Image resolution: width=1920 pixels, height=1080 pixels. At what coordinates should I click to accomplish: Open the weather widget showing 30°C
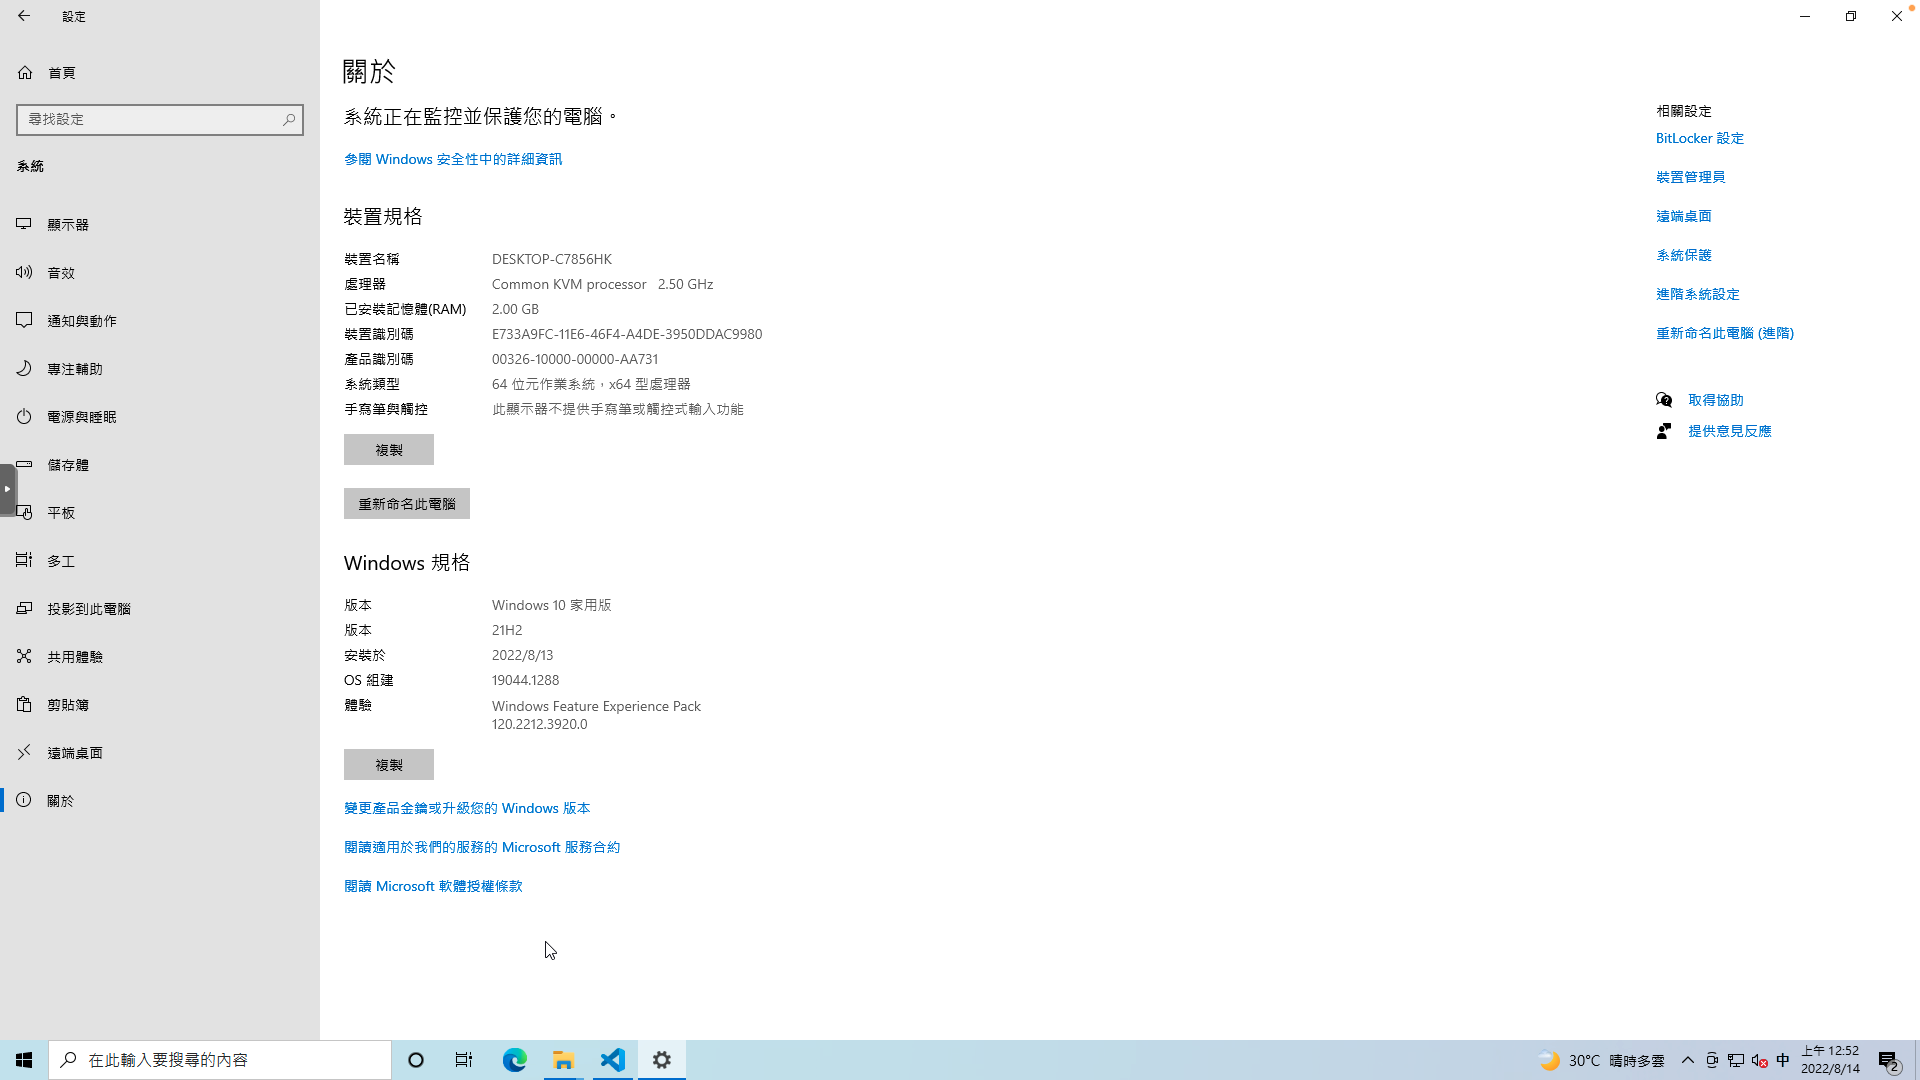(x=1601, y=1060)
